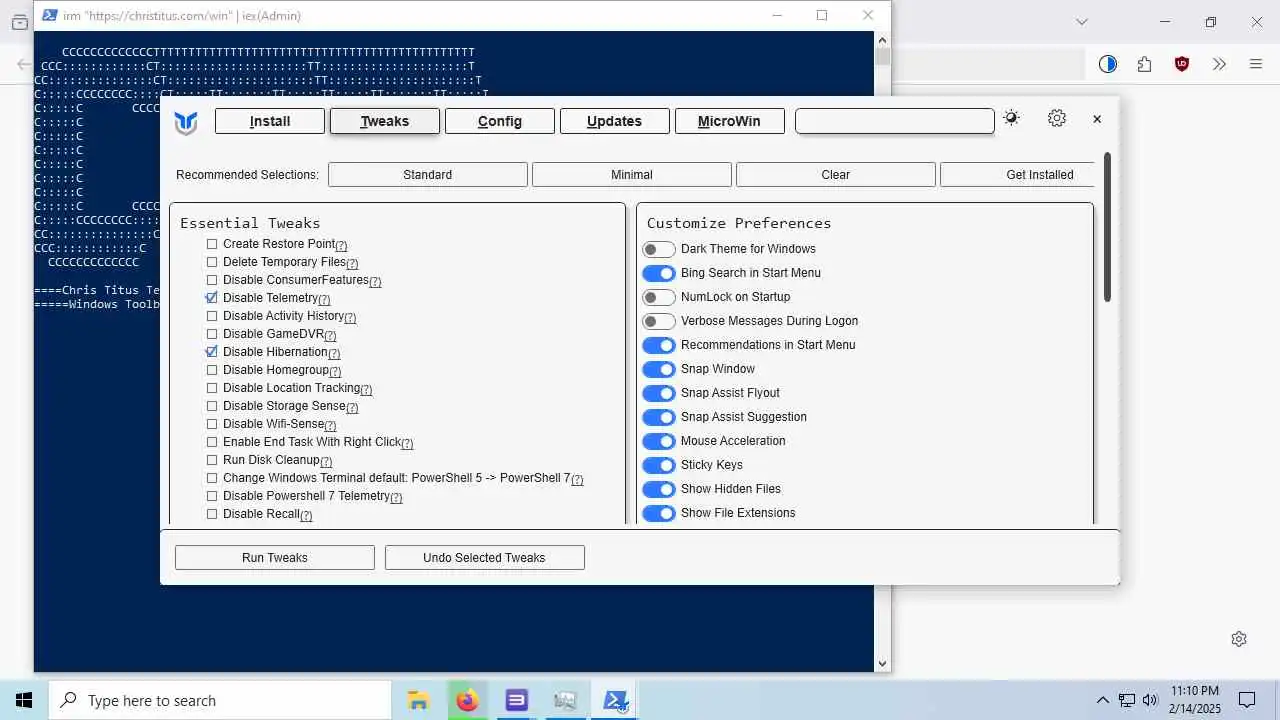Enable NumLock on Startup toggle
The height and width of the screenshot is (720, 1280).
[659, 297]
